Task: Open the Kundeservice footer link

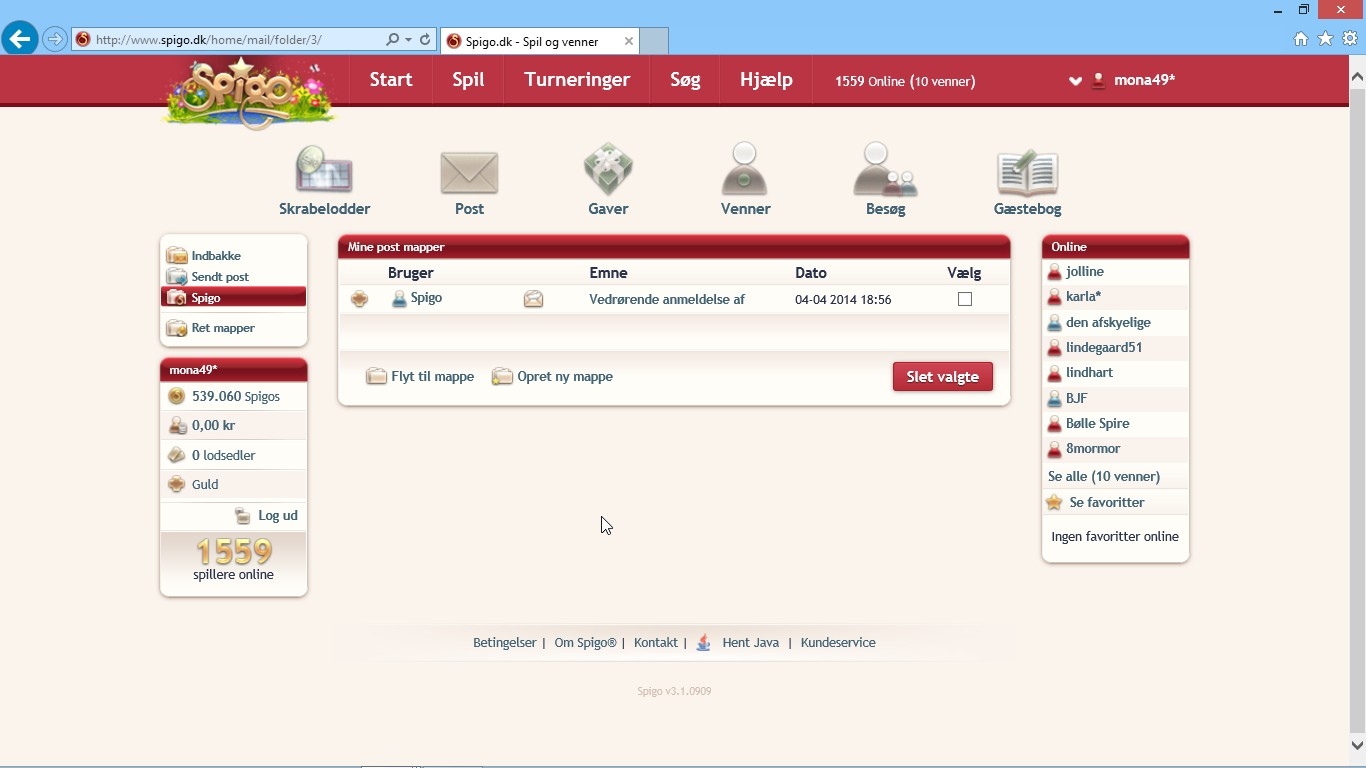Action: coord(838,643)
